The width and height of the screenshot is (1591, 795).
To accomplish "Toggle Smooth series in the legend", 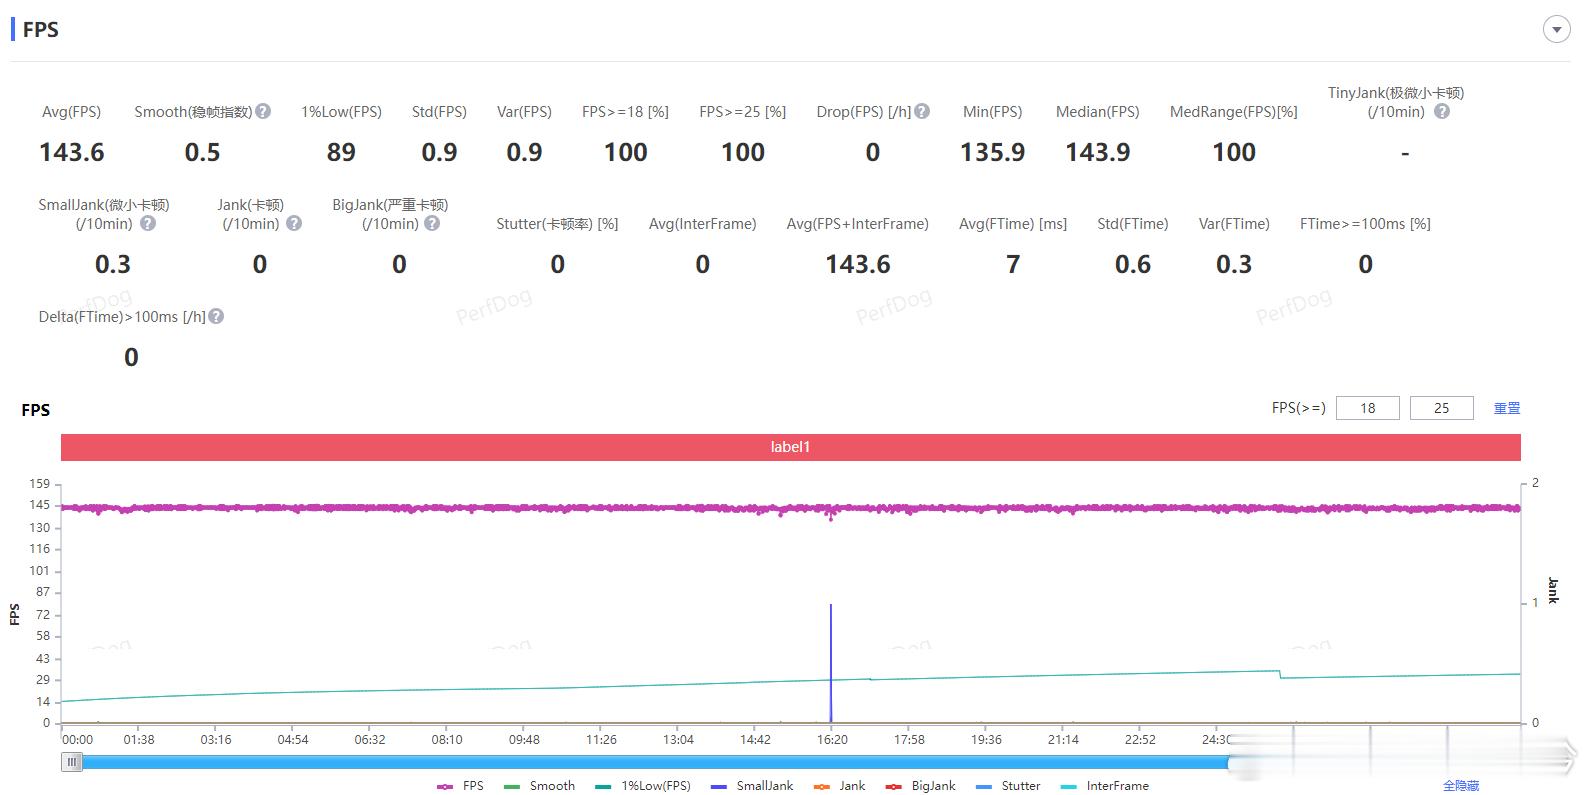I will tap(540, 786).
